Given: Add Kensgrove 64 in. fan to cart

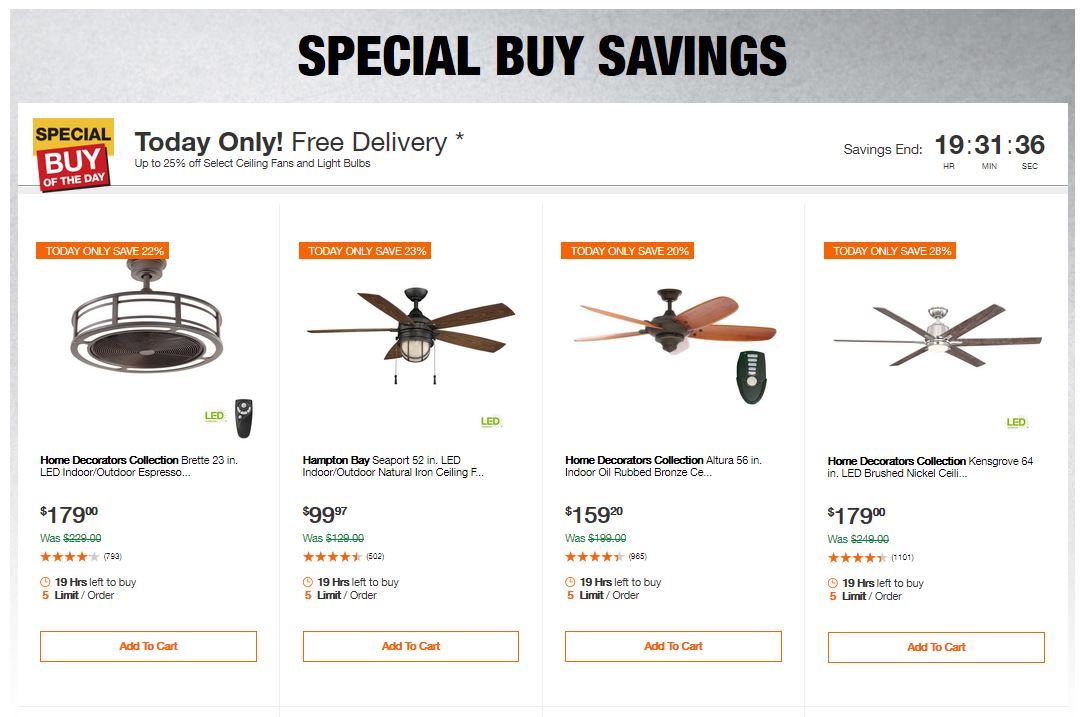Looking at the screenshot, I should [936, 647].
